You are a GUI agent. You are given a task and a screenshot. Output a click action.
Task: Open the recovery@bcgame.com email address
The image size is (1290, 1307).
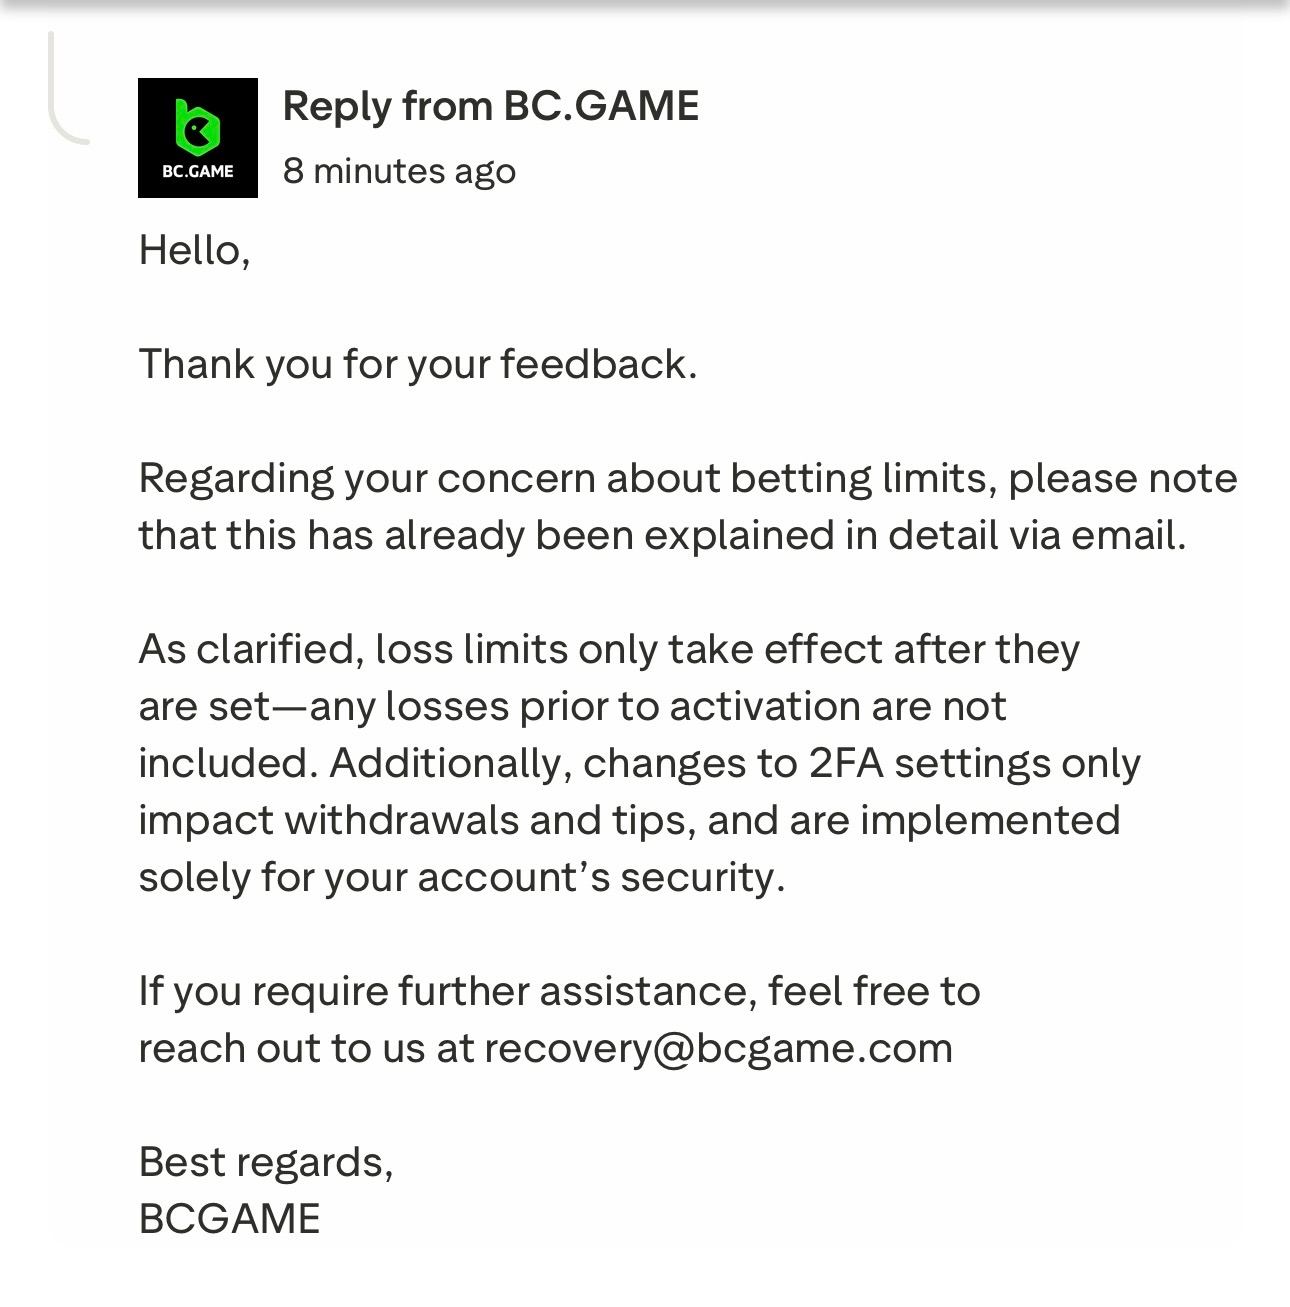718,1048
